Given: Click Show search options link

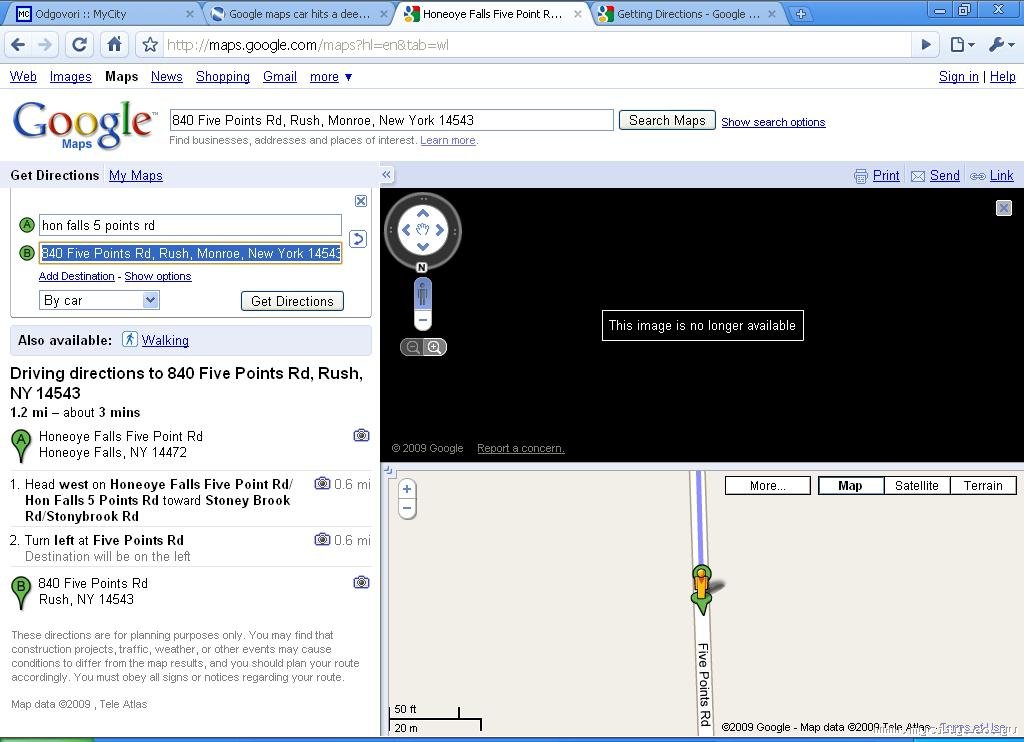Looking at the screenshot, I should pos(773,122).
